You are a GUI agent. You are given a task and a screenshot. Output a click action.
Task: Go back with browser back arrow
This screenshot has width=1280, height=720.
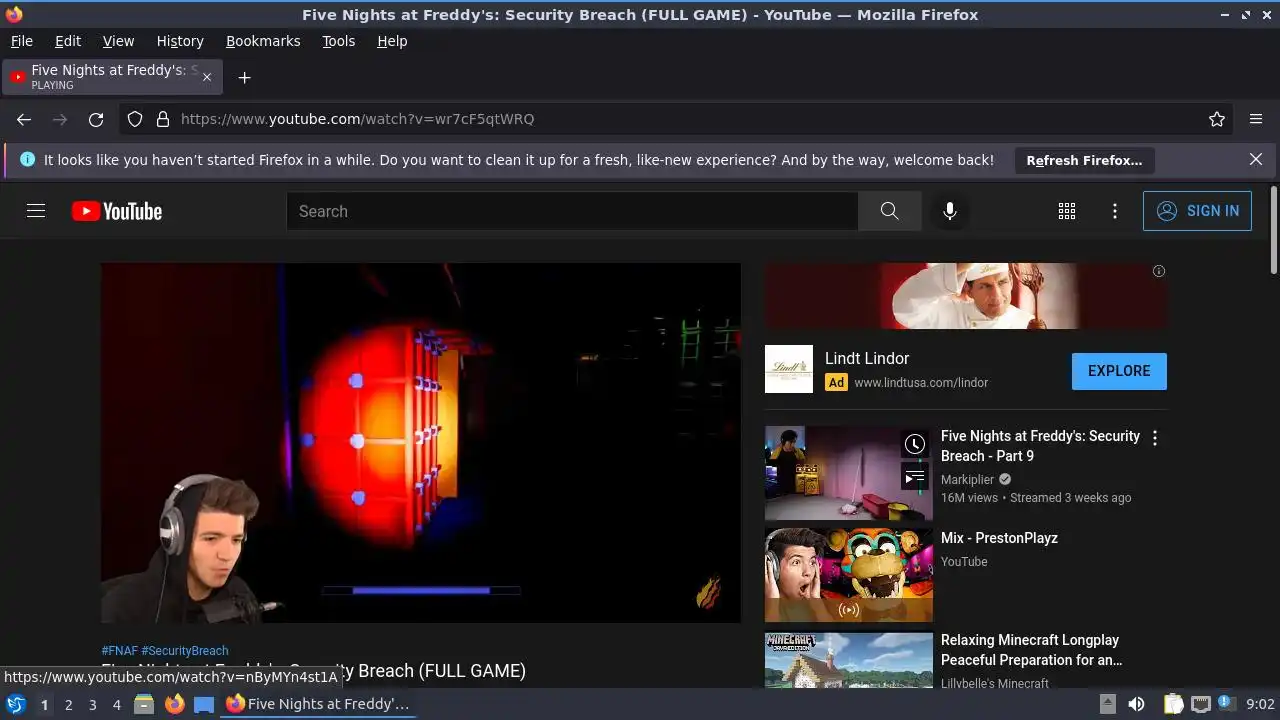pos(24,119)
